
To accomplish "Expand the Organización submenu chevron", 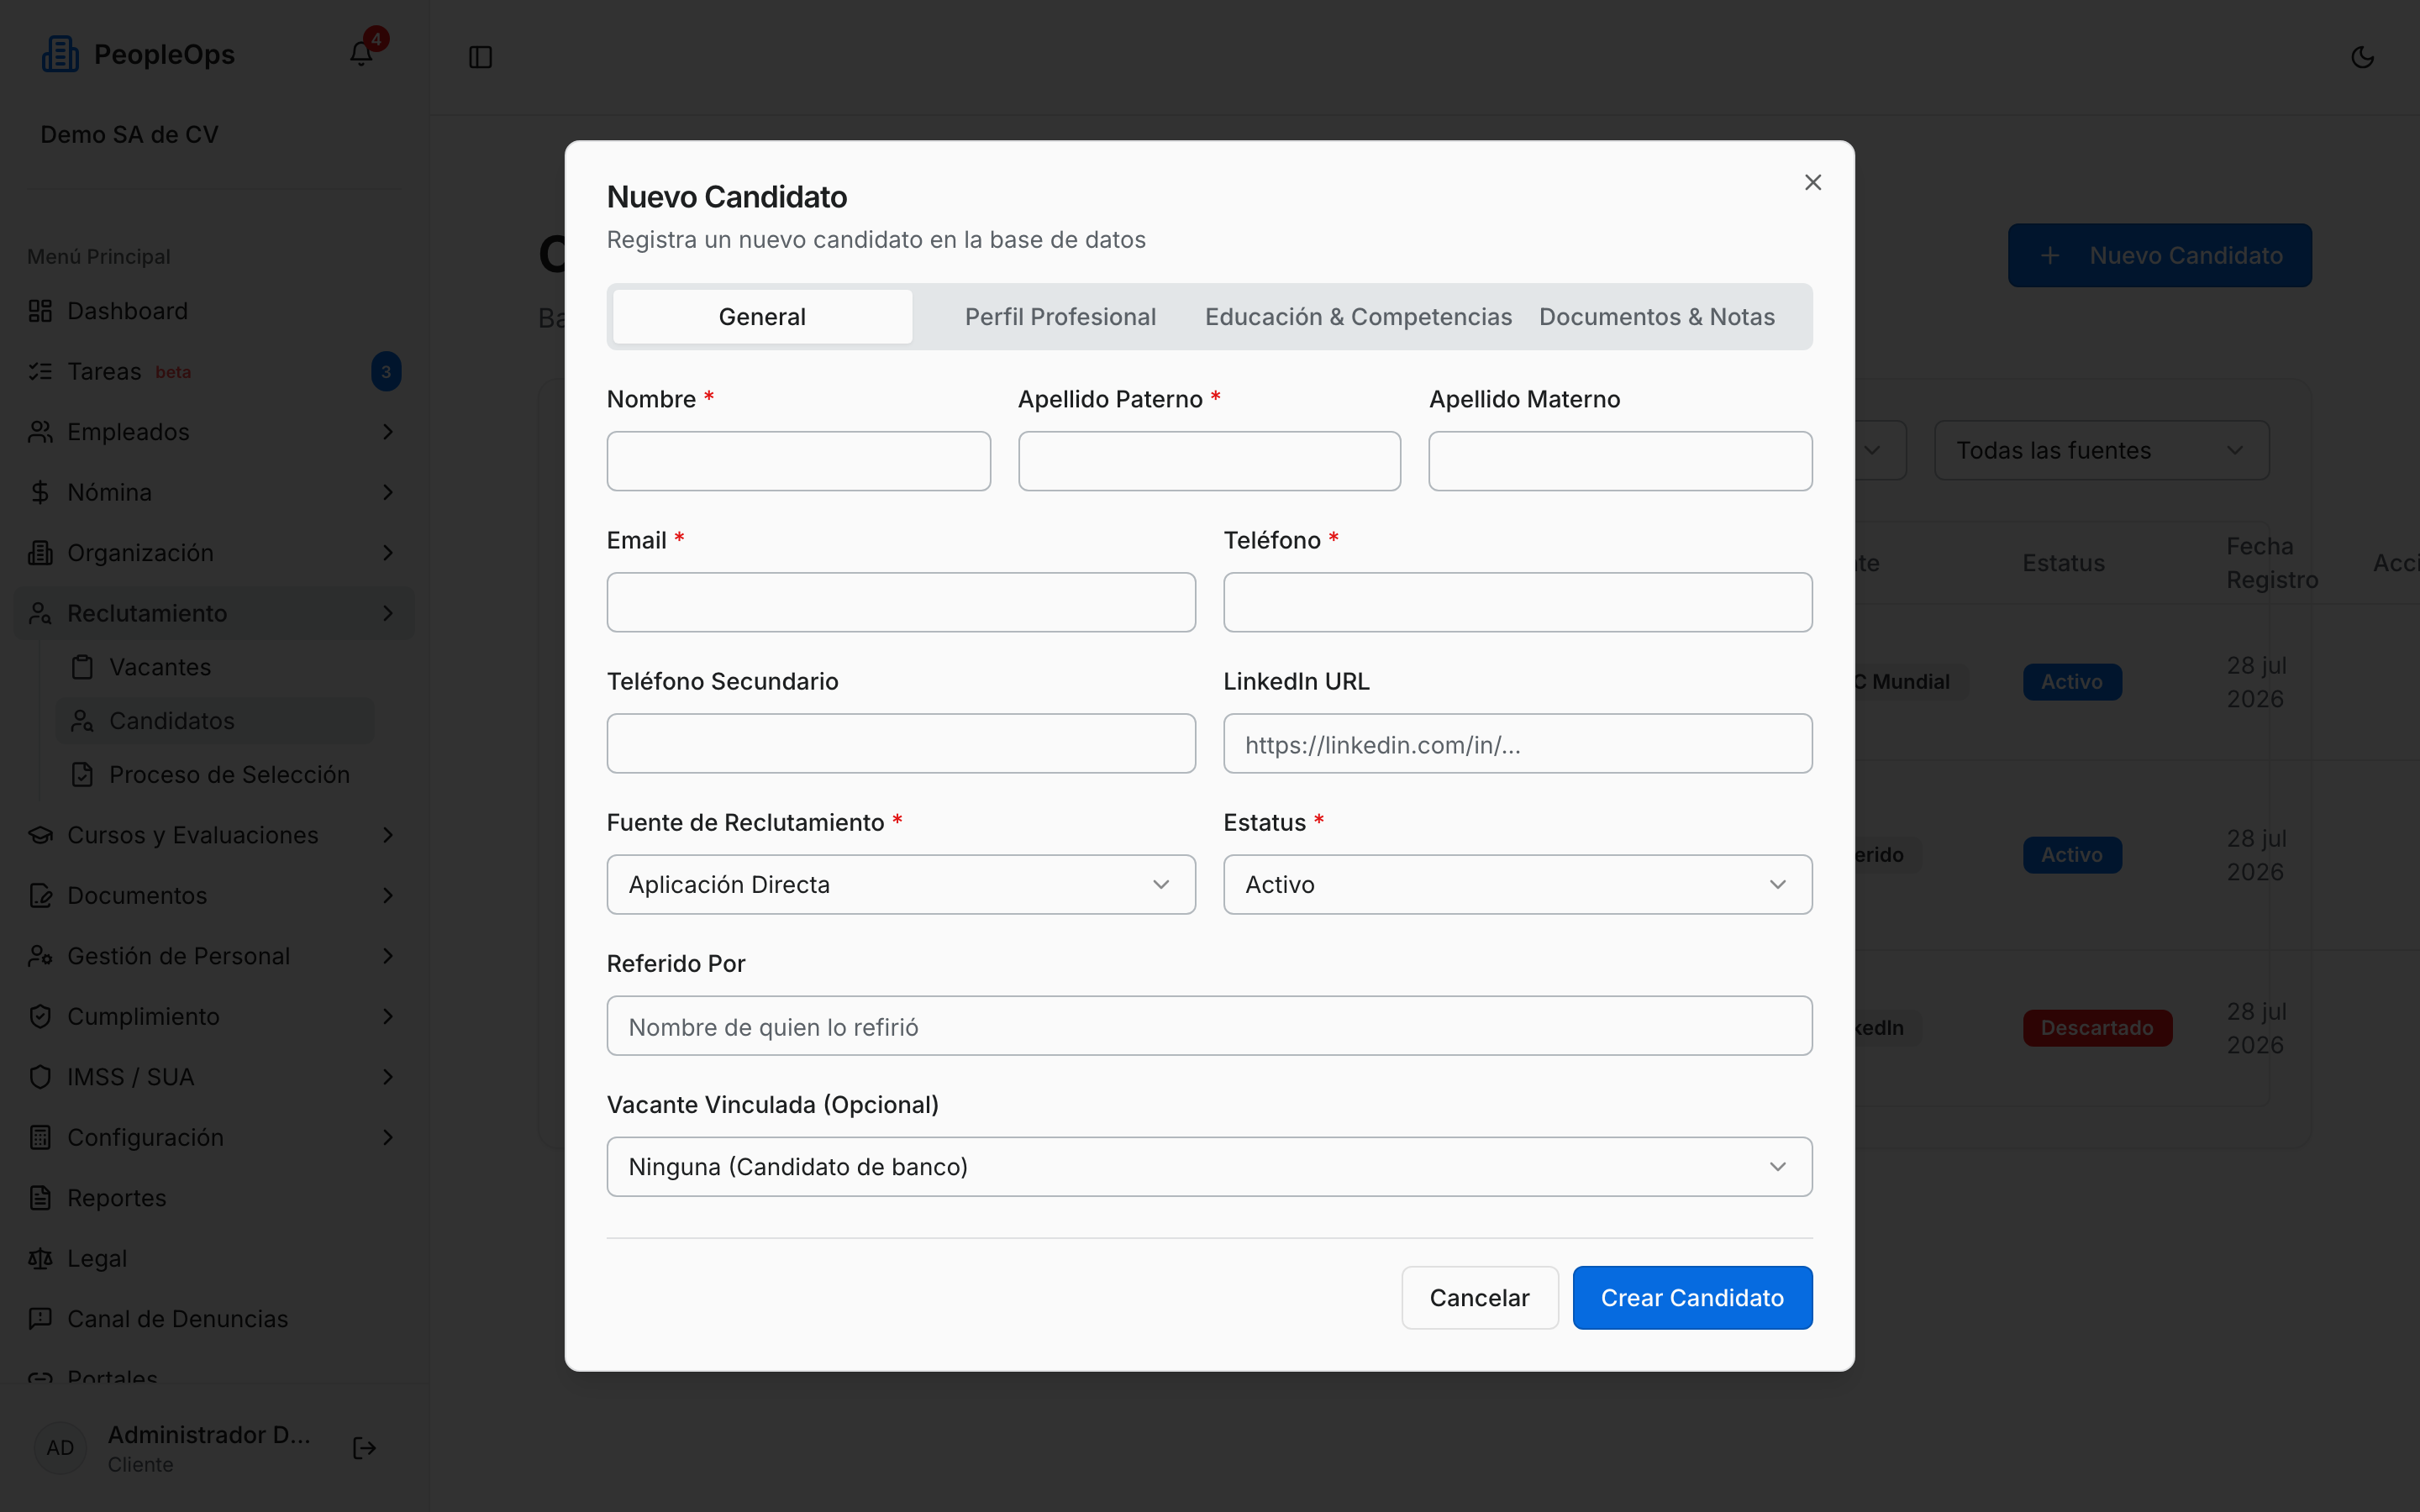I will tap(388, 553).
